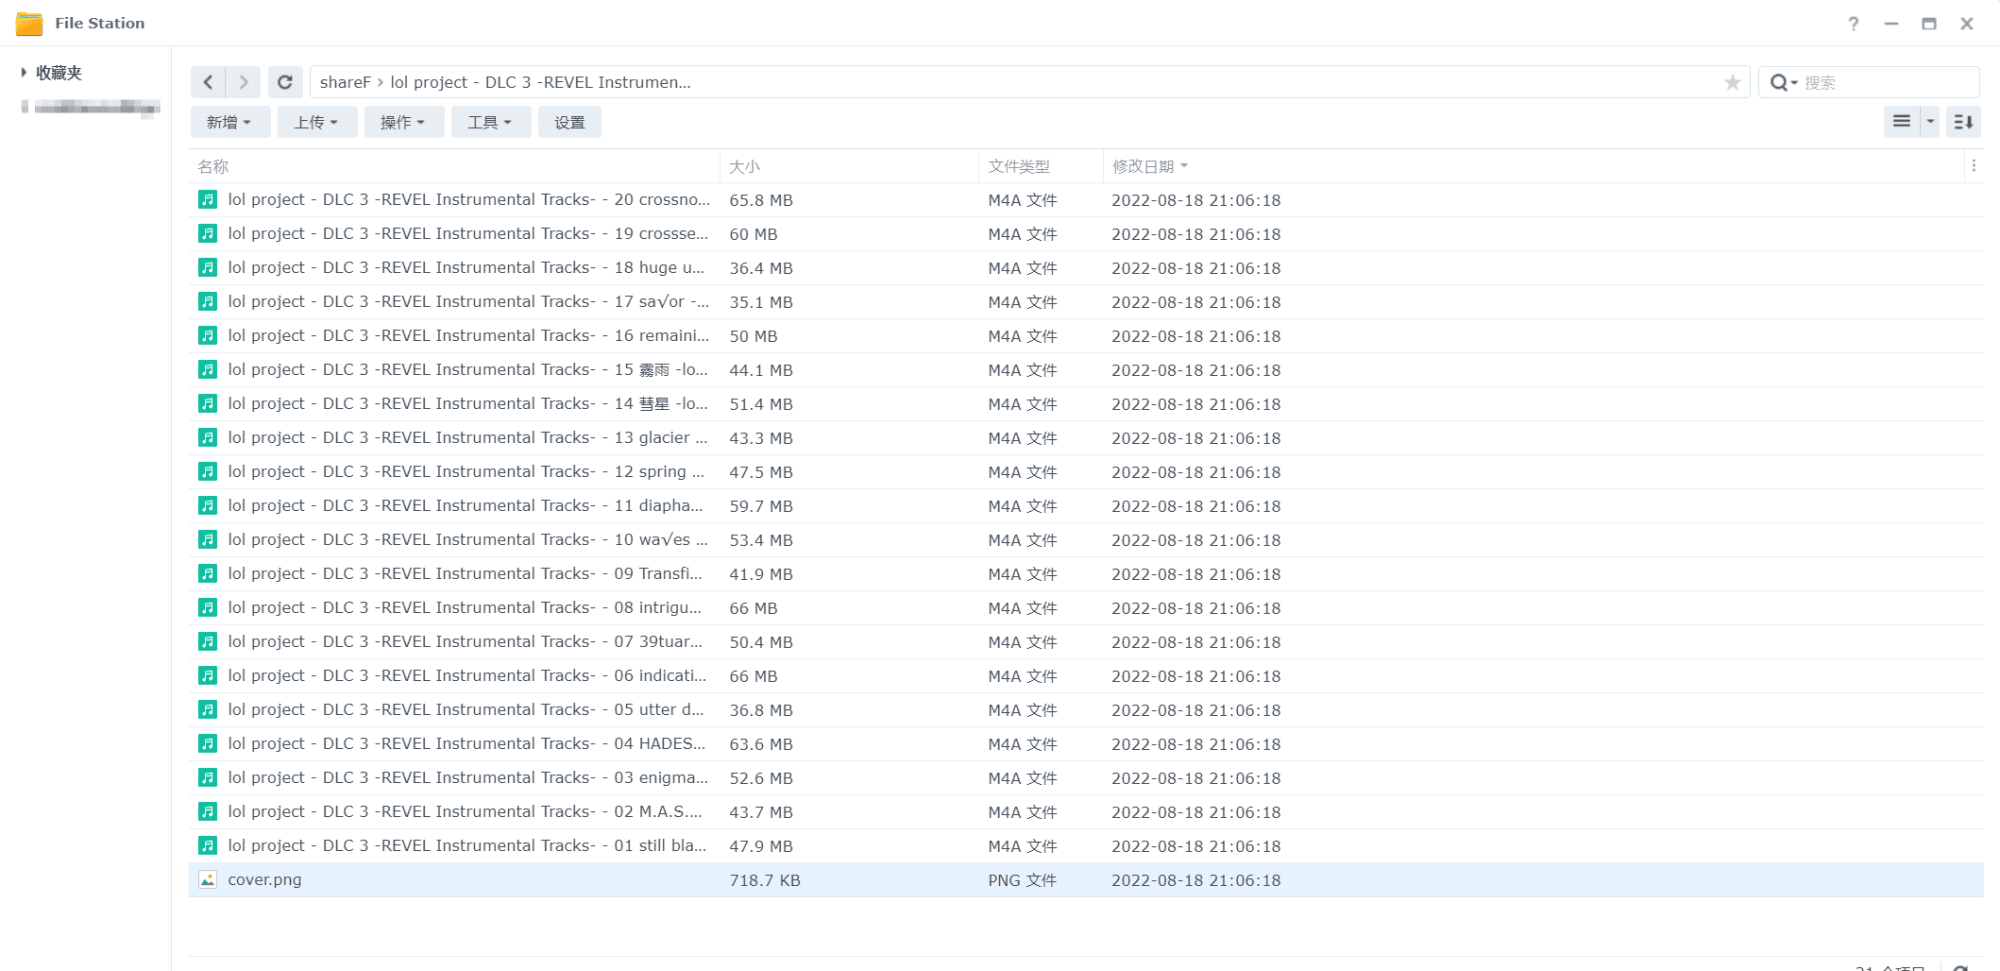Select music icon of track 19 crossse
Image resolution: width=2000 pixels, height=971 pixels.
tap(207, 234)
